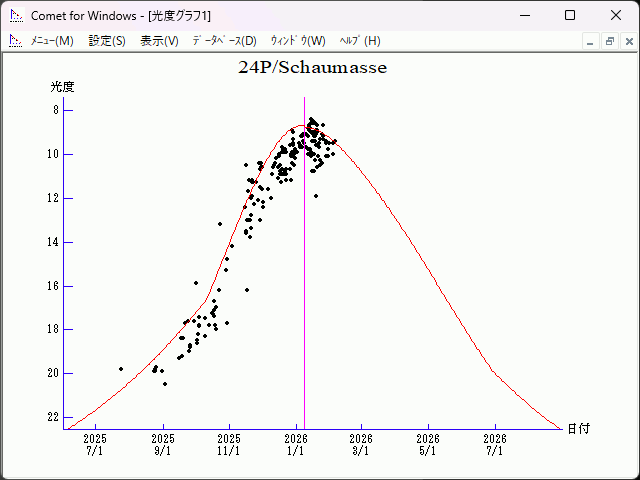Click the 24P/Schaumasse graph title
Image resolution: width=640 pixels, height=480 pixels.
[x=312, y=68]
